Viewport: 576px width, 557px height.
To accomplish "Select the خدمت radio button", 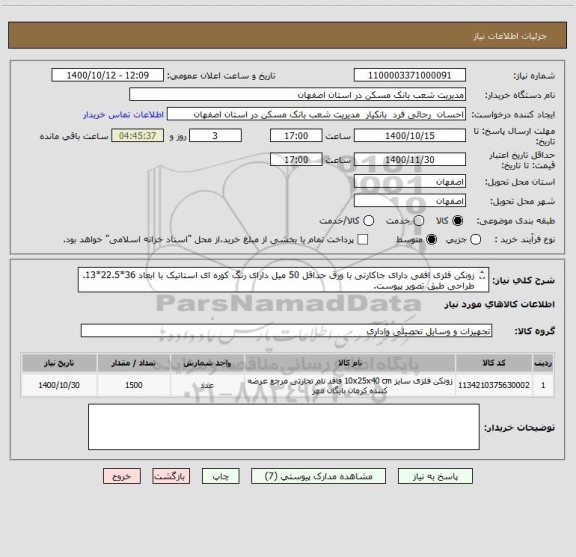I will pyautogui.click(x=419, y=220).
